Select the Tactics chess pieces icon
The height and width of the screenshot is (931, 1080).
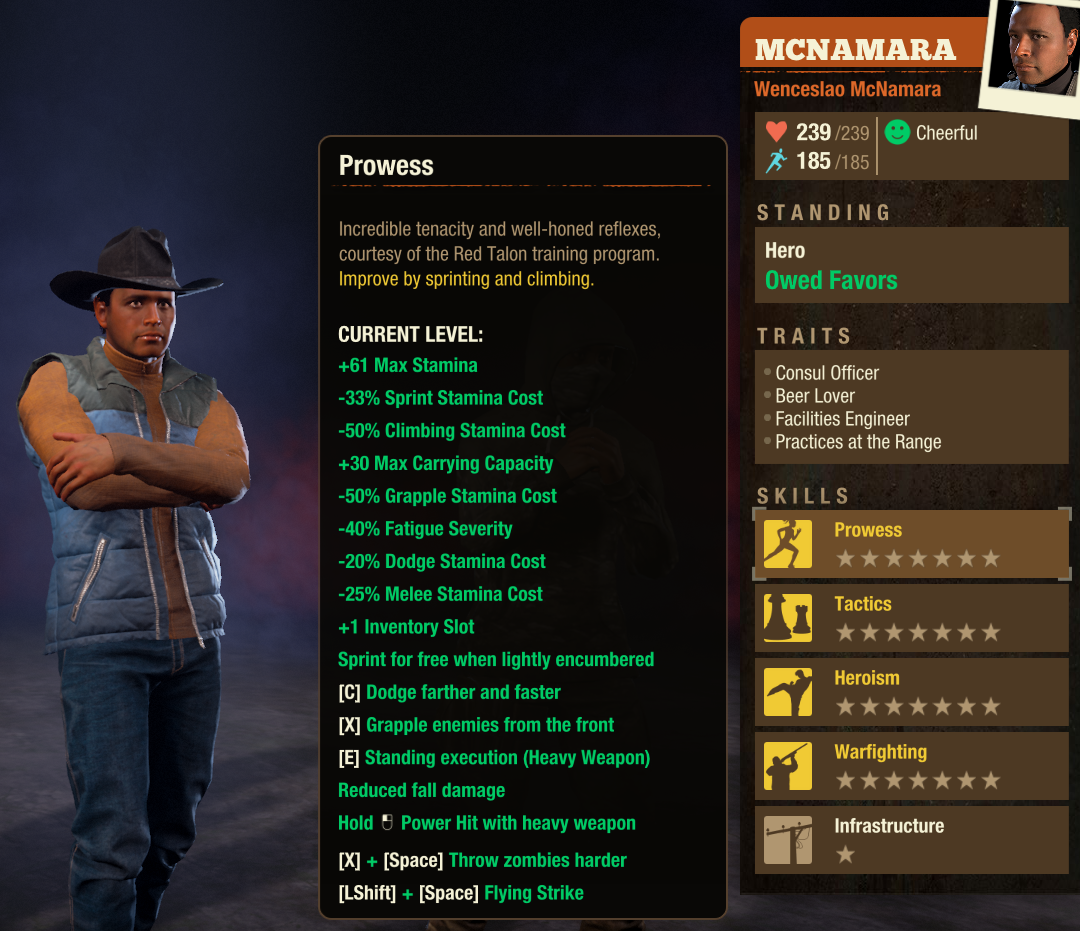[x=787, y=618]
